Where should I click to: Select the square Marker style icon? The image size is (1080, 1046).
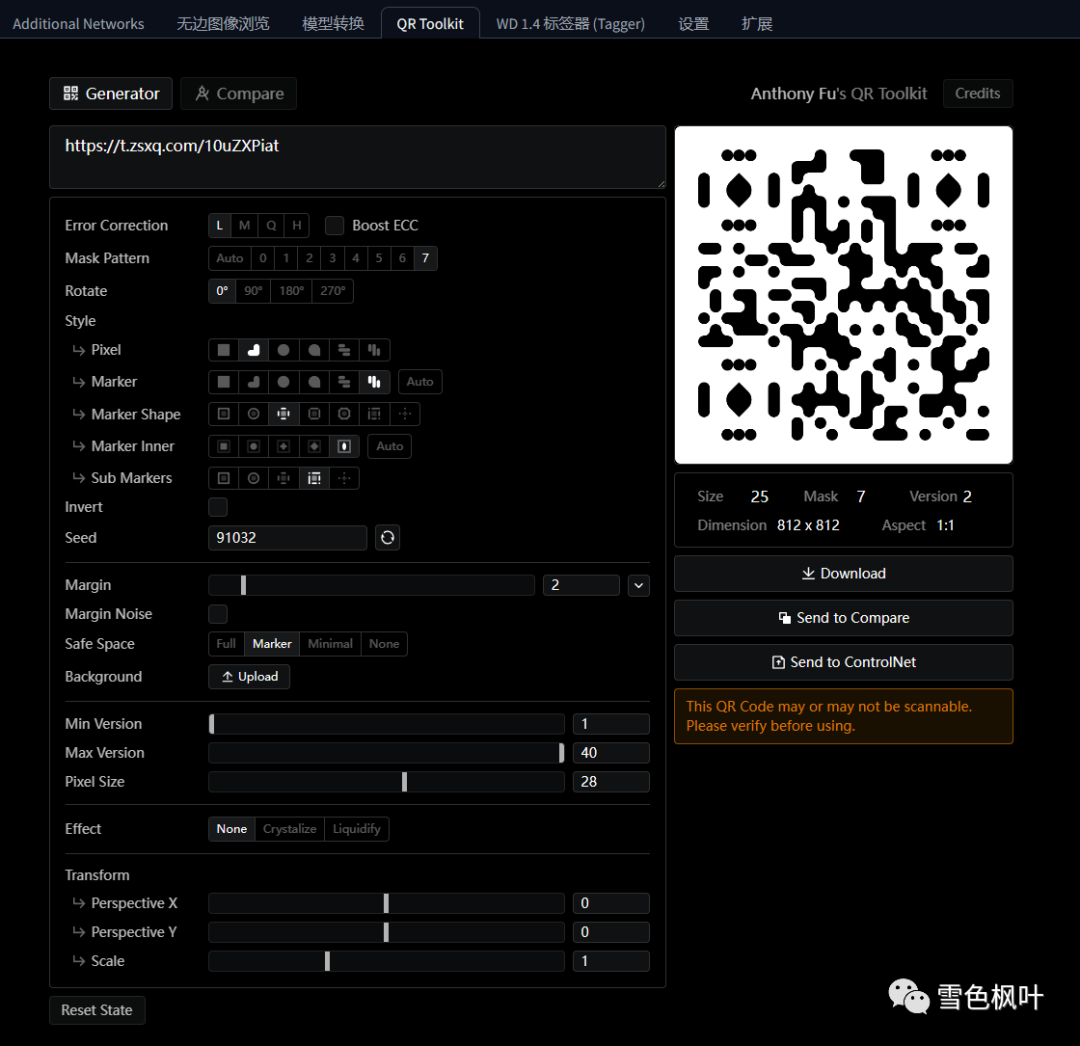point(224,381)
